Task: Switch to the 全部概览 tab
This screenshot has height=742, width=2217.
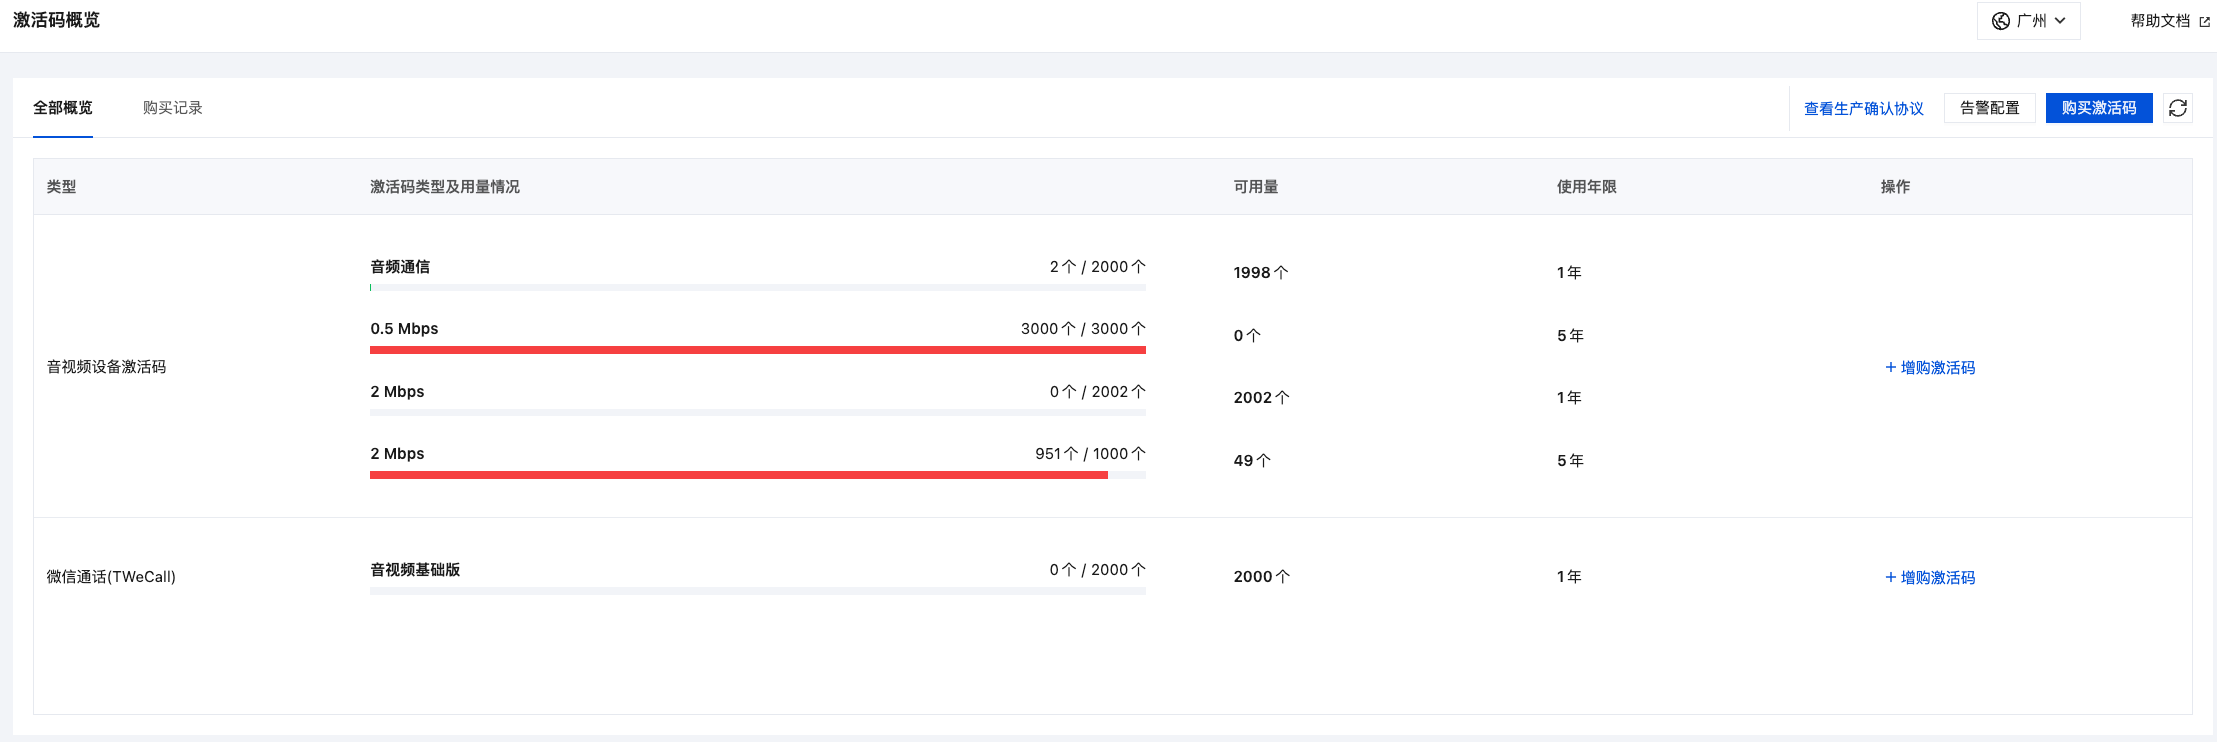Action: click(x=63, y=108)
